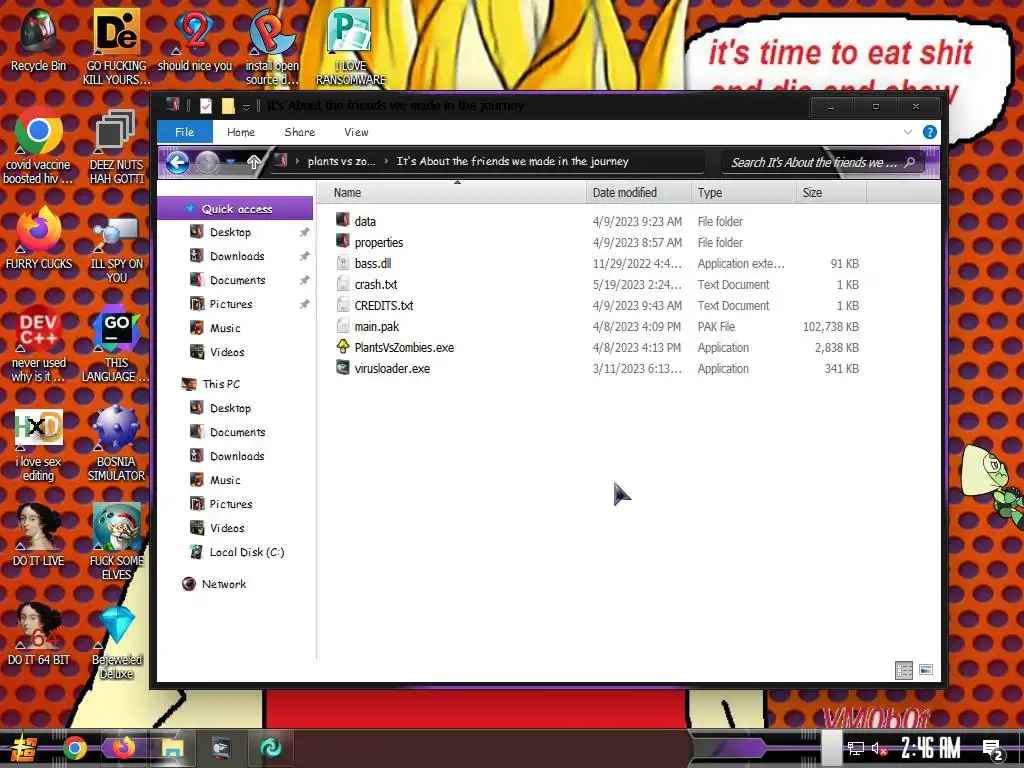
Task: Click 'plants vs zo...' breadcrumb in address bar
Action: (342, 161)
